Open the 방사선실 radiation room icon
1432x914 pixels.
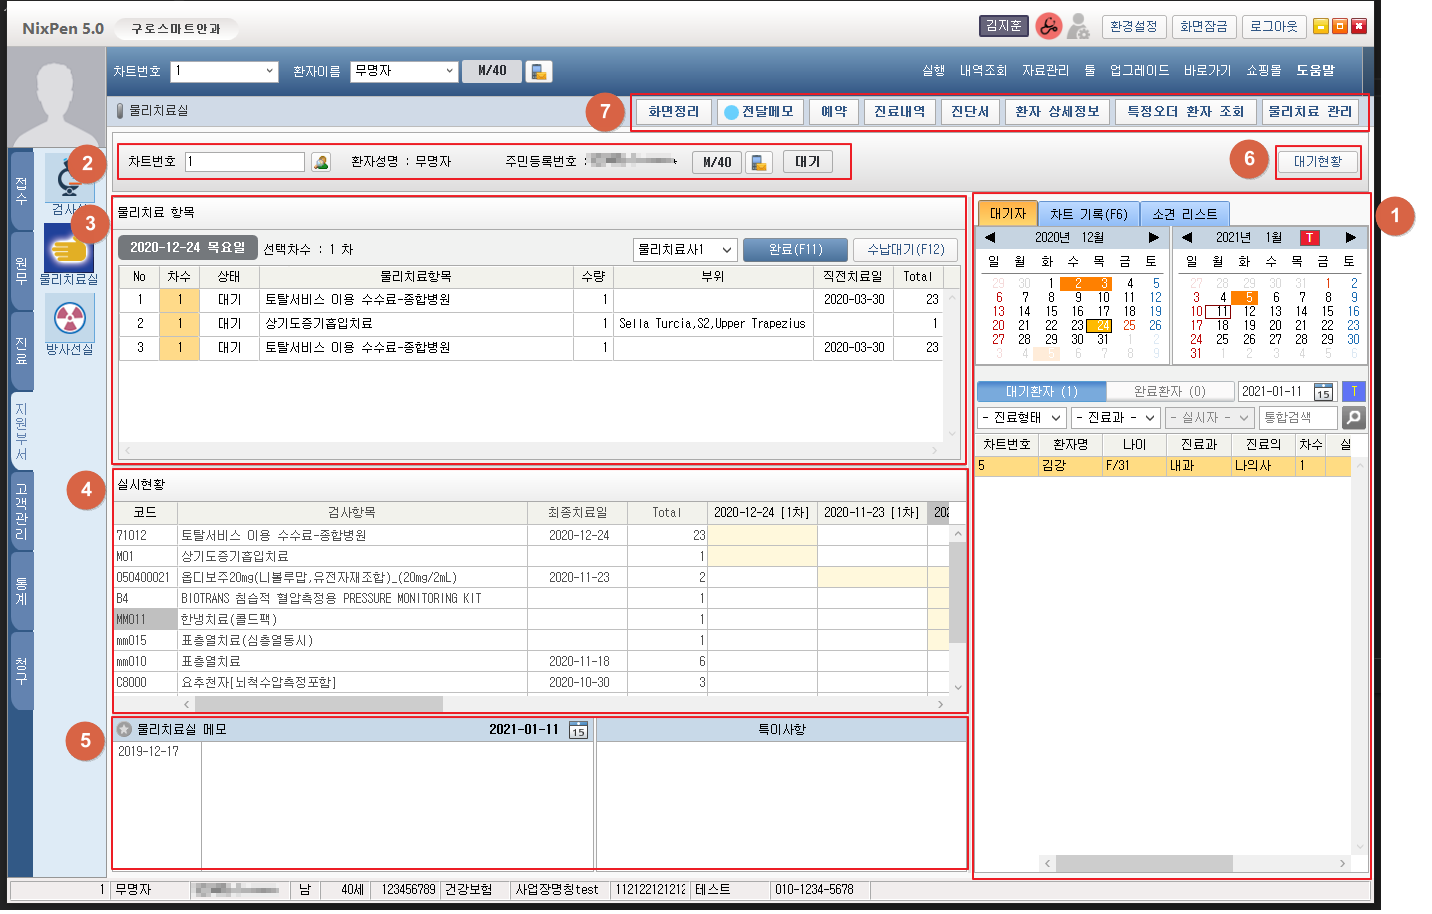(x=69, y=318)
